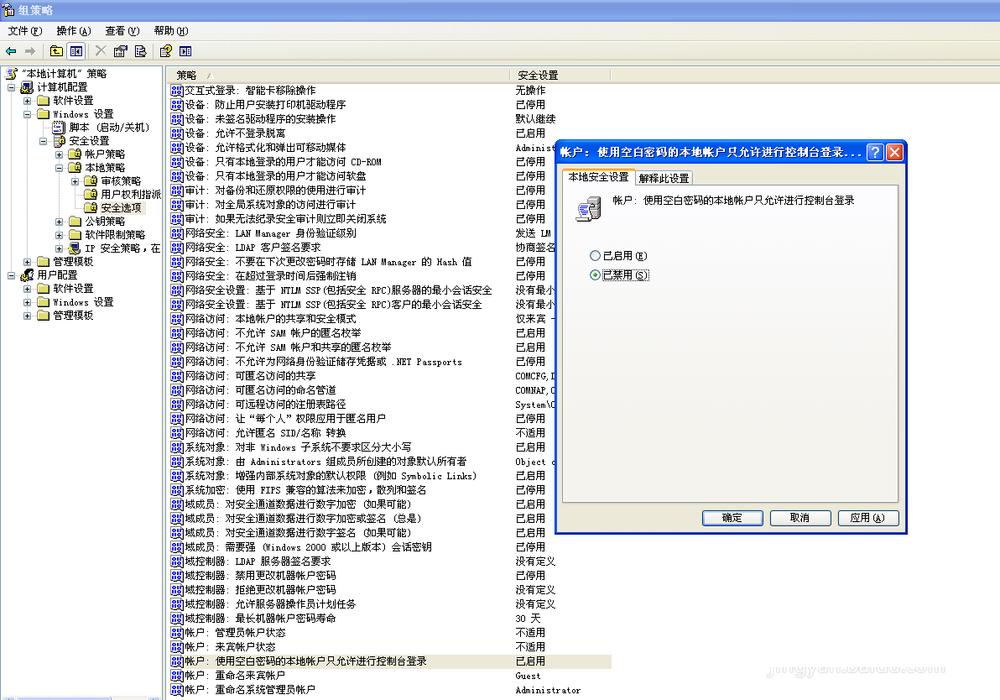Click the dialog's question mark help icon

(x=874, y=152)
